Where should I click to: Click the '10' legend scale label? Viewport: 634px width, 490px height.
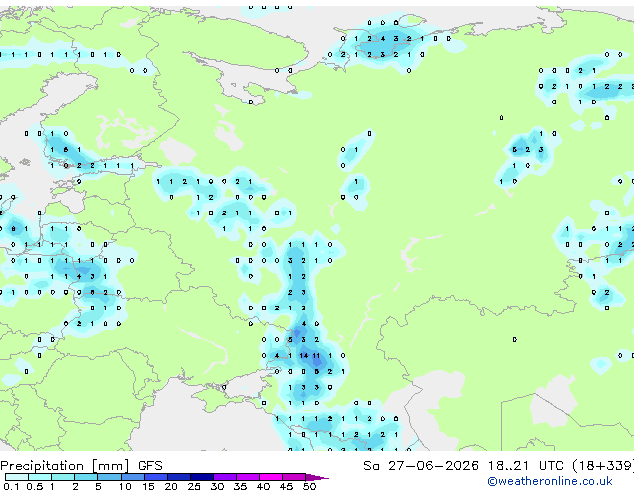click(x=125, y=486)
